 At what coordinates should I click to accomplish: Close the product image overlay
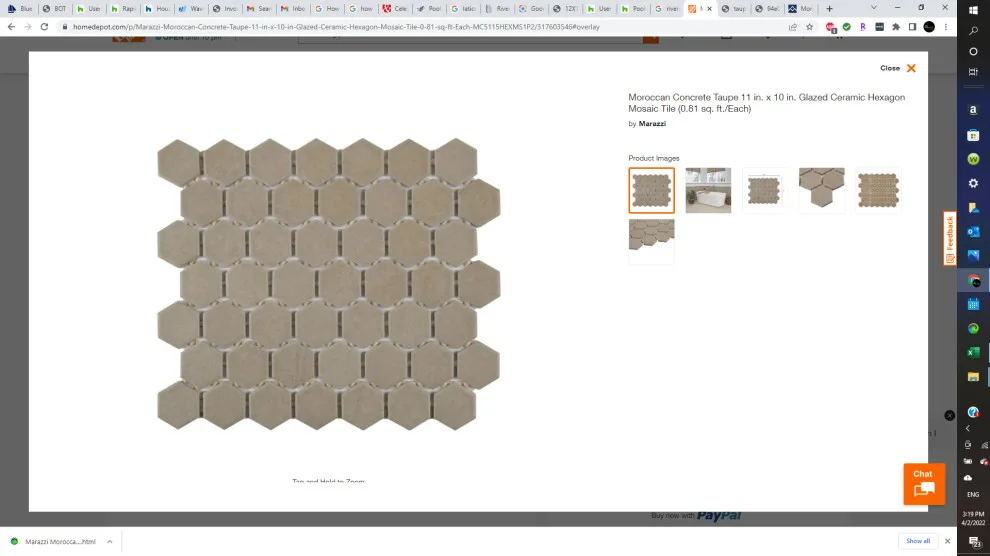(x=898, y=68)
